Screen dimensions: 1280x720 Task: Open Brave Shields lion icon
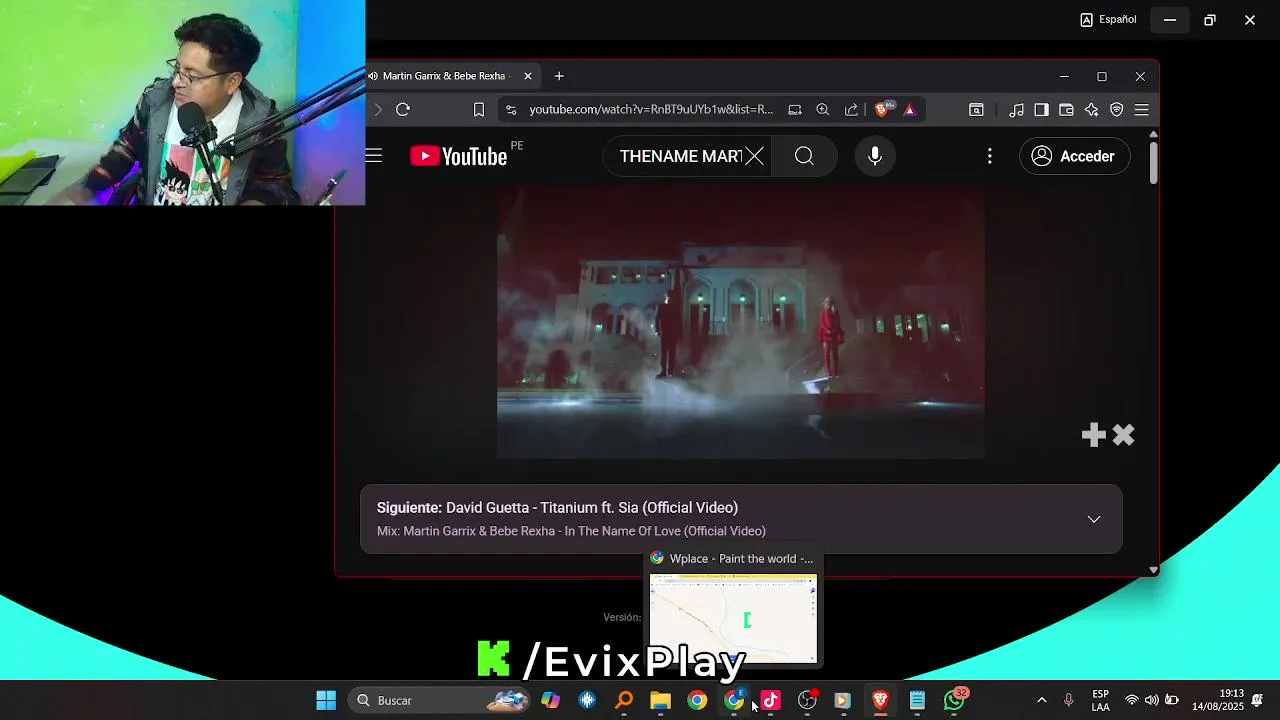pos(882,110)
